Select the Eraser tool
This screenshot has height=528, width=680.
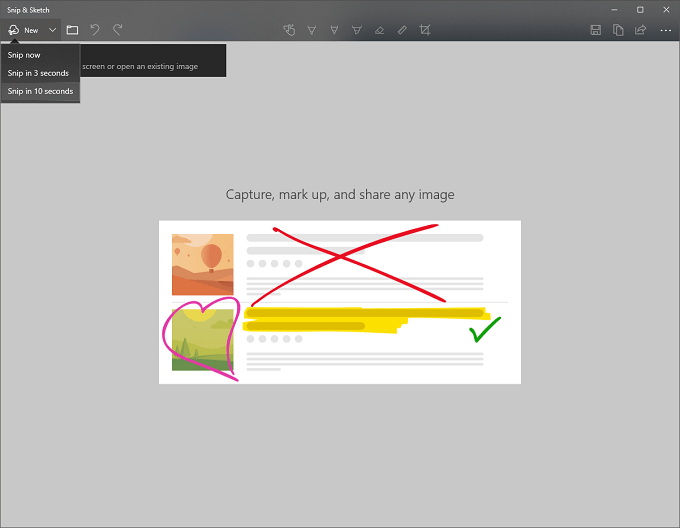point(379,30)
